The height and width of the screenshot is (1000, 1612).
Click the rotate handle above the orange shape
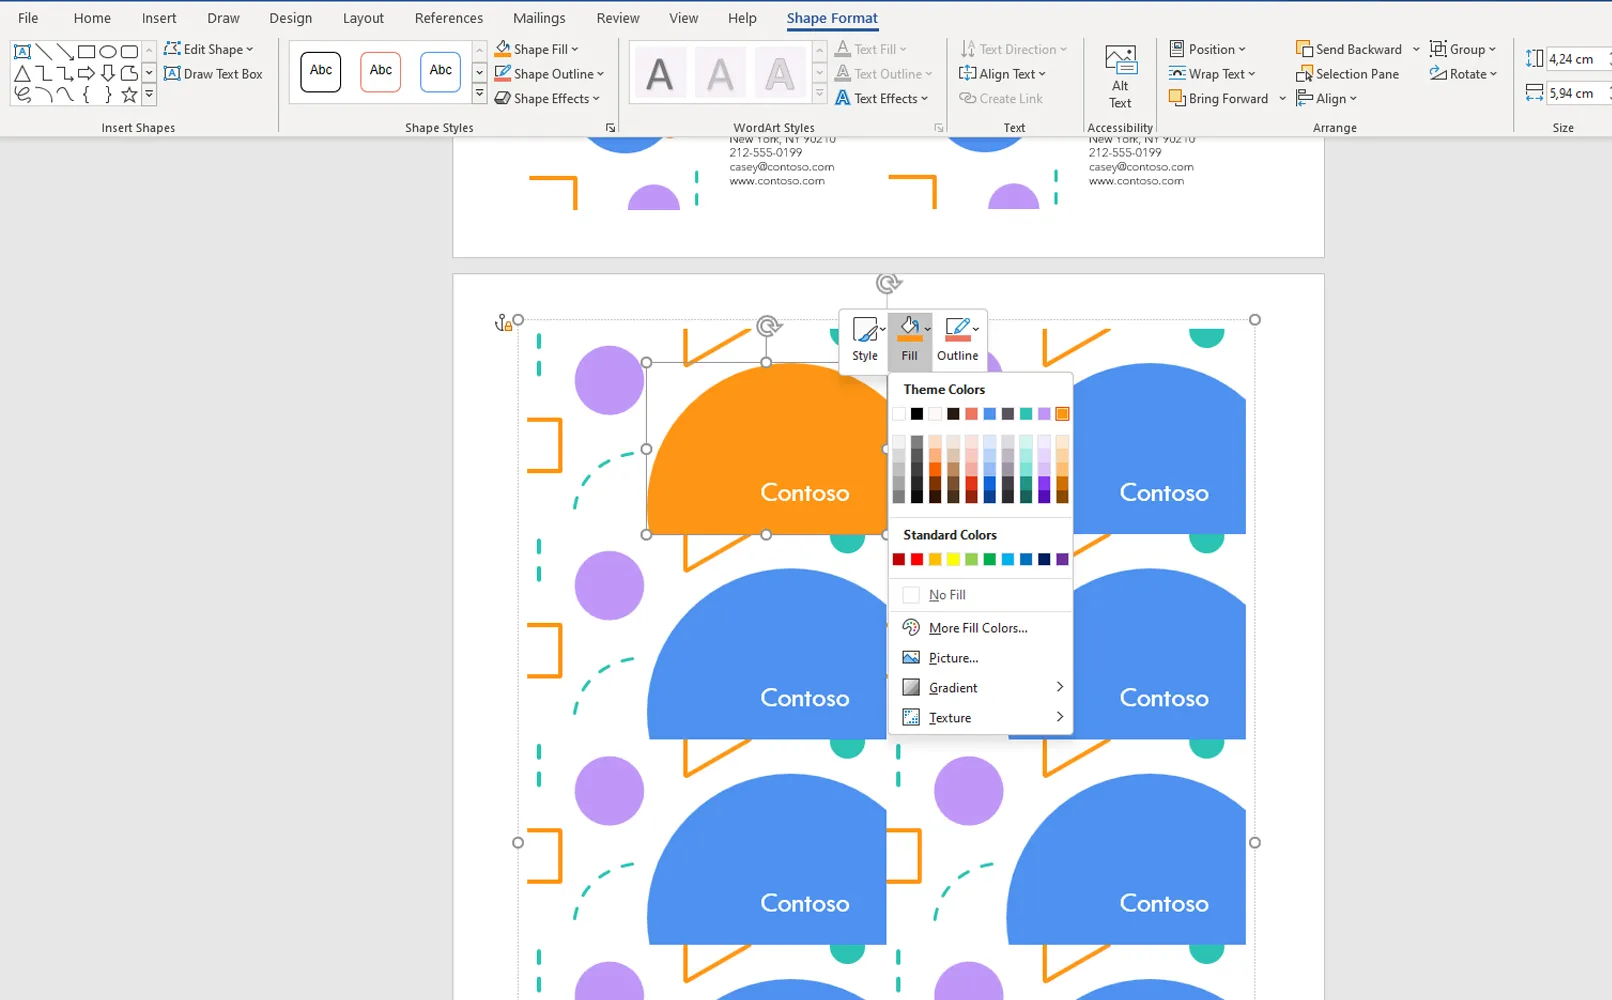click(x=768, y=326)
